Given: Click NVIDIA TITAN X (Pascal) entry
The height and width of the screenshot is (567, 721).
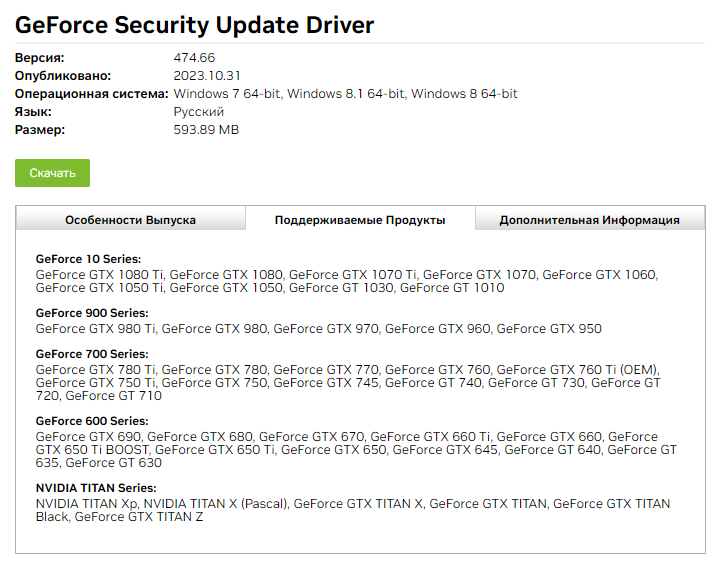Looking at the screenshot, I should pos(216,504).
